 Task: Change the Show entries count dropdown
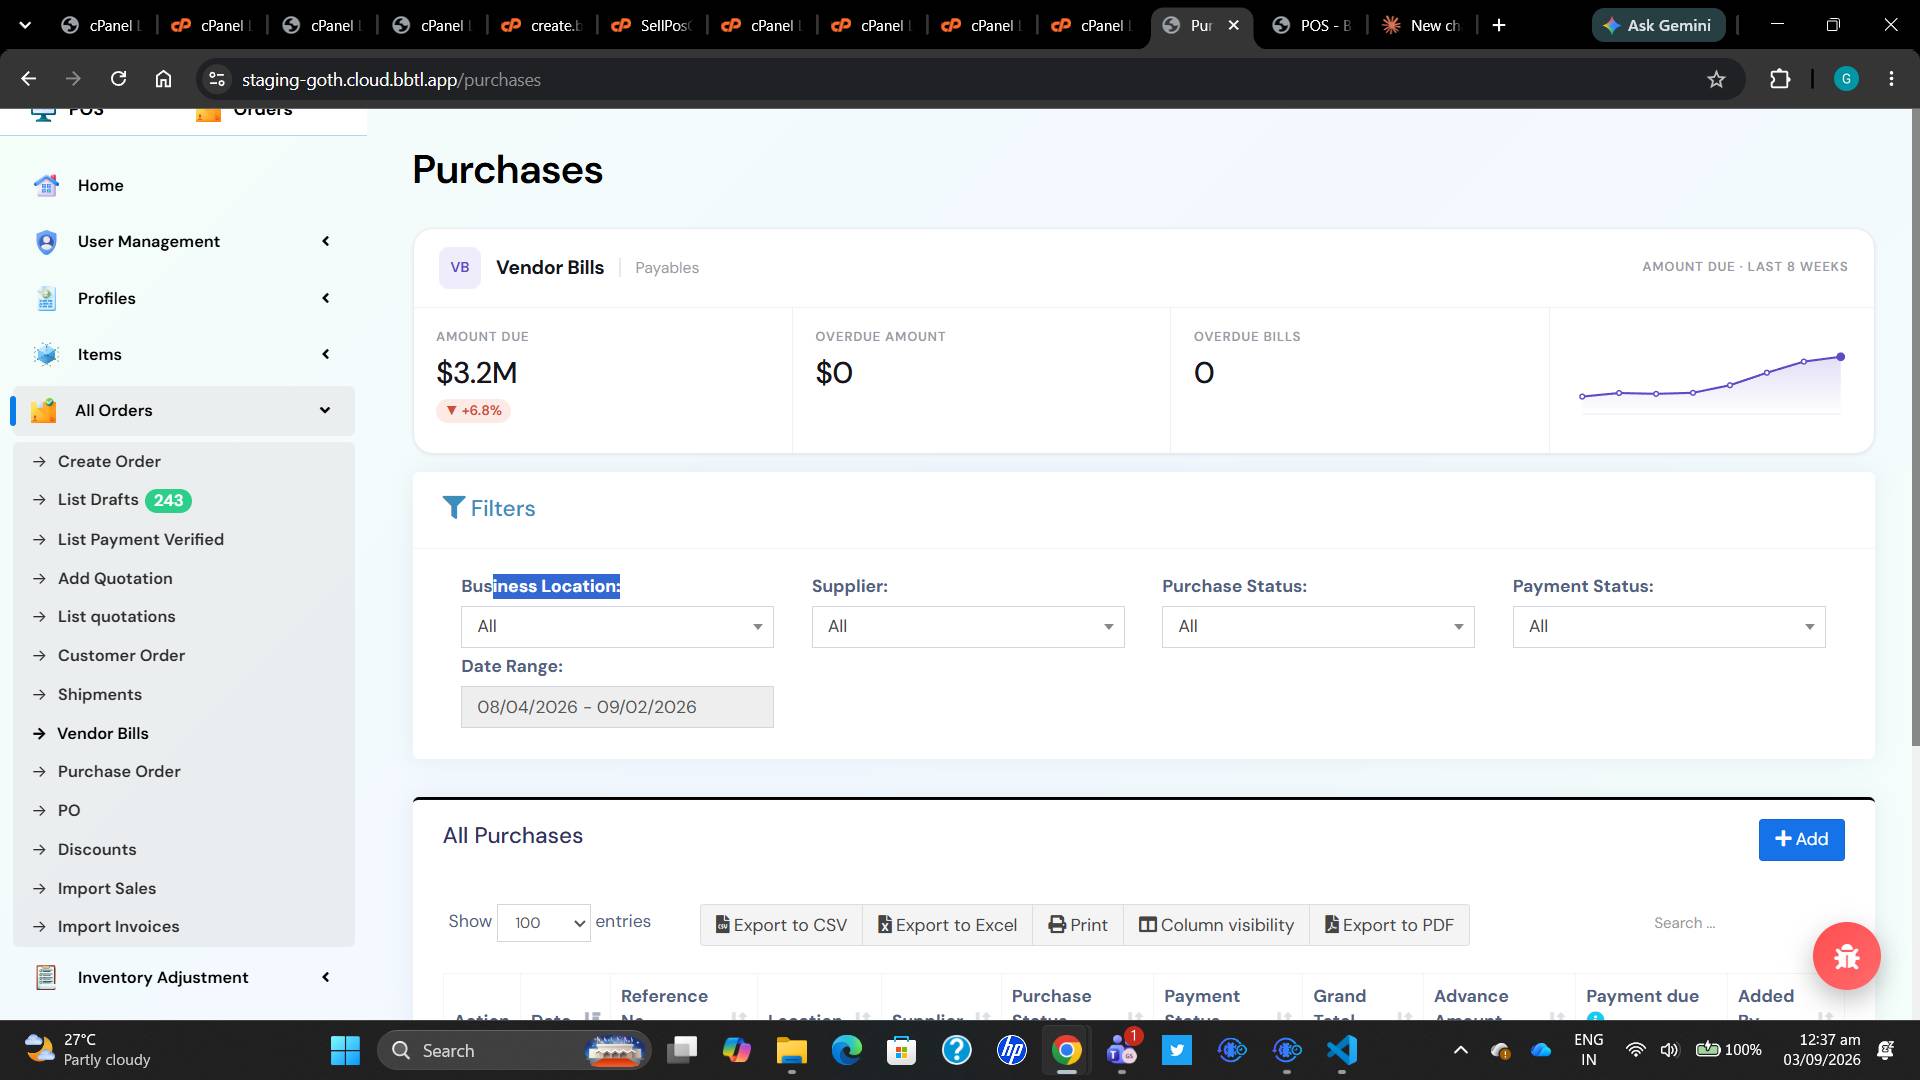pos(544,922)
